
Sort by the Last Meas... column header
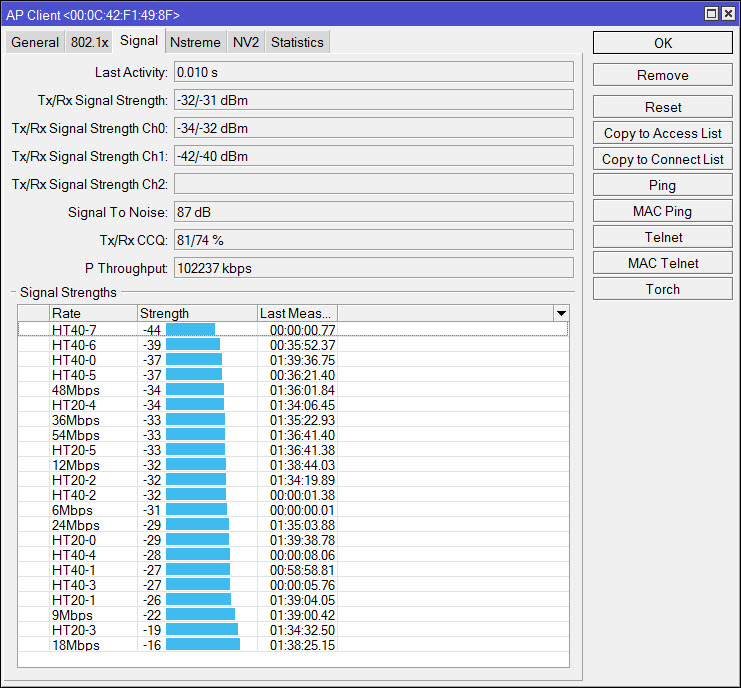(x=297, y=313)
